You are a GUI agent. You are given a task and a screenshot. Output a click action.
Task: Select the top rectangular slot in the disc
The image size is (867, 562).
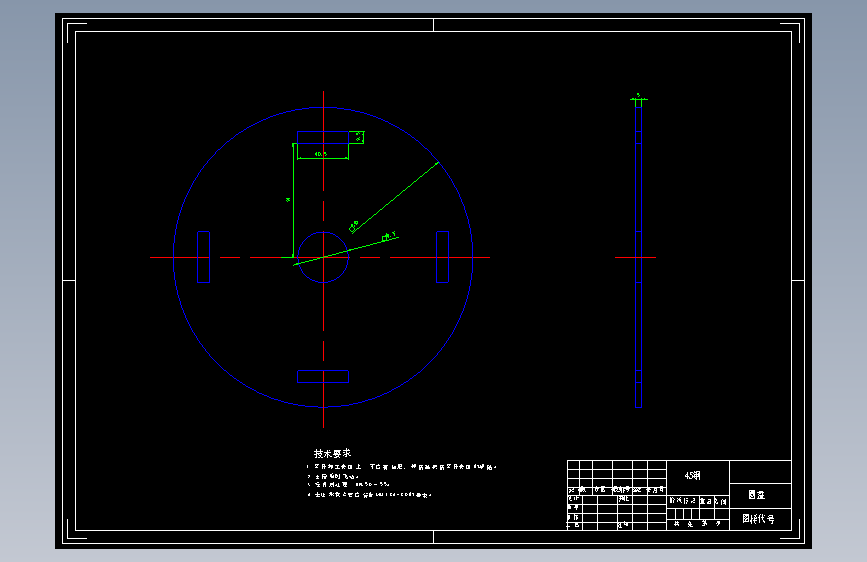click(x=323, y=137)
